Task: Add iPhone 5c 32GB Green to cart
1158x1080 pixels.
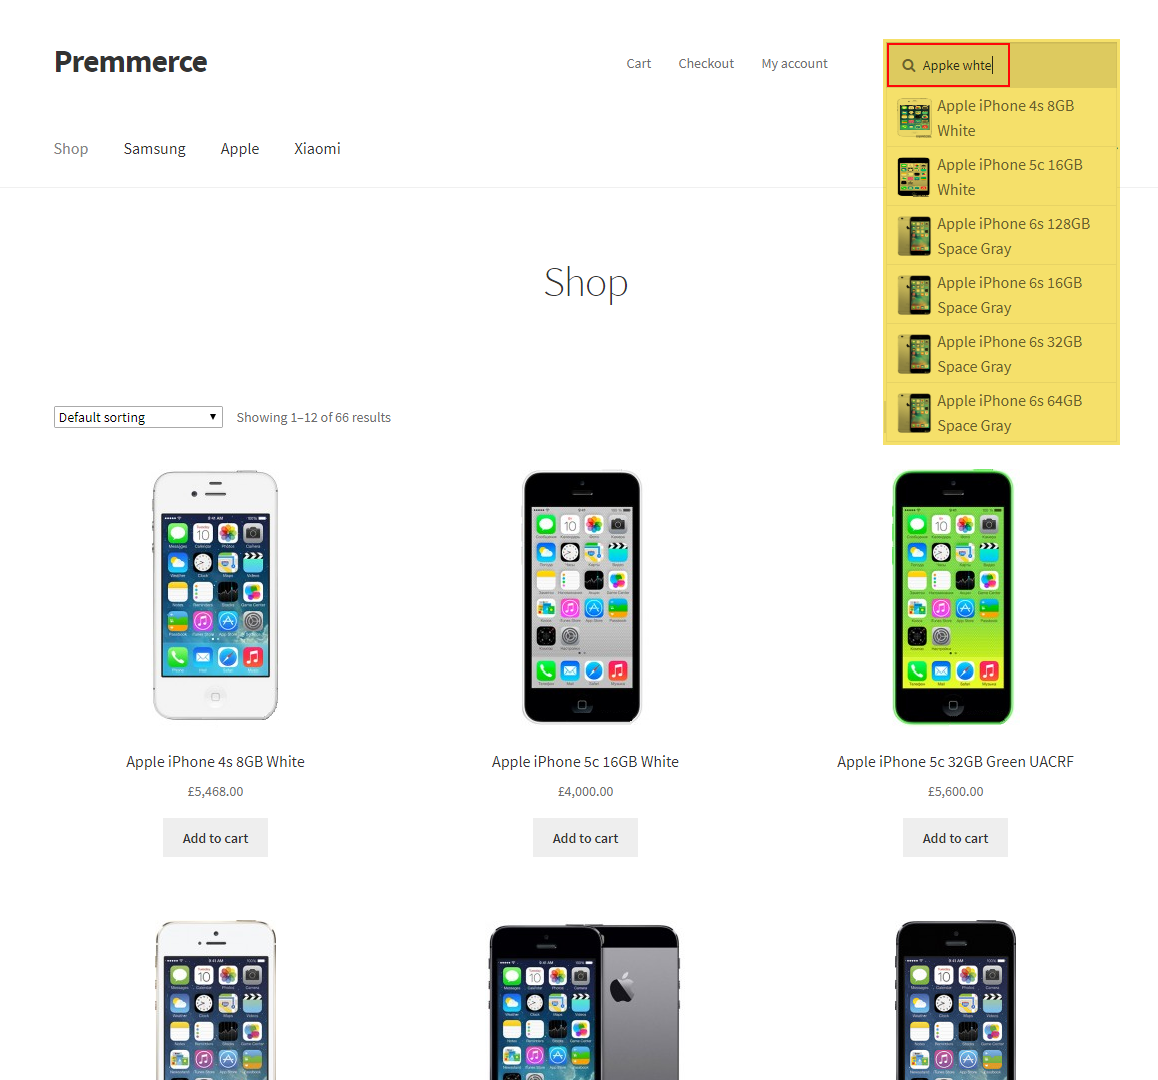Action: coord(955,838)
